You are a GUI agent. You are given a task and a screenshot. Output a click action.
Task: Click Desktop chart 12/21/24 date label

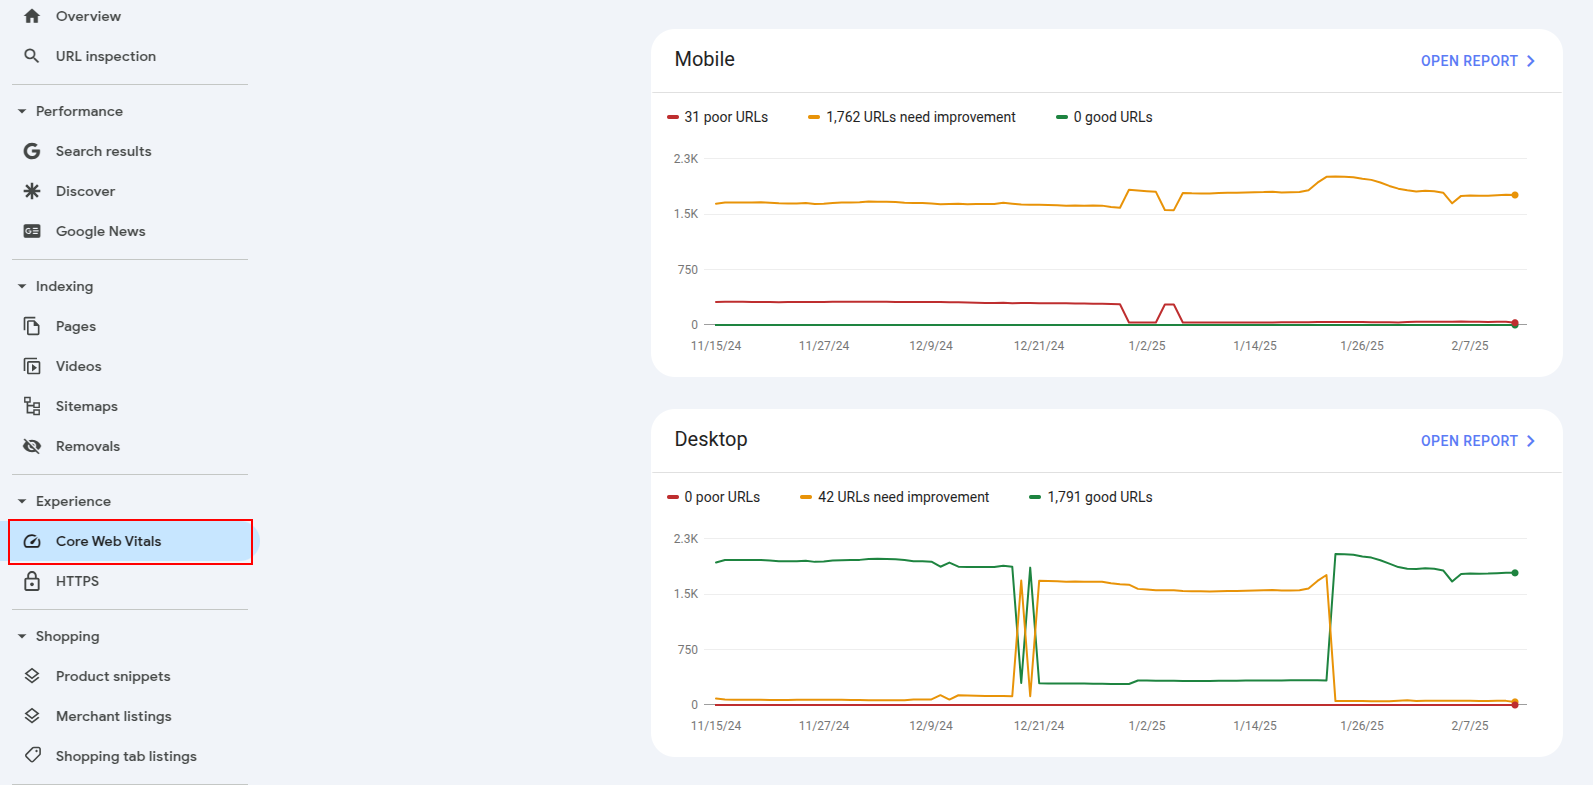[1039, 726]
